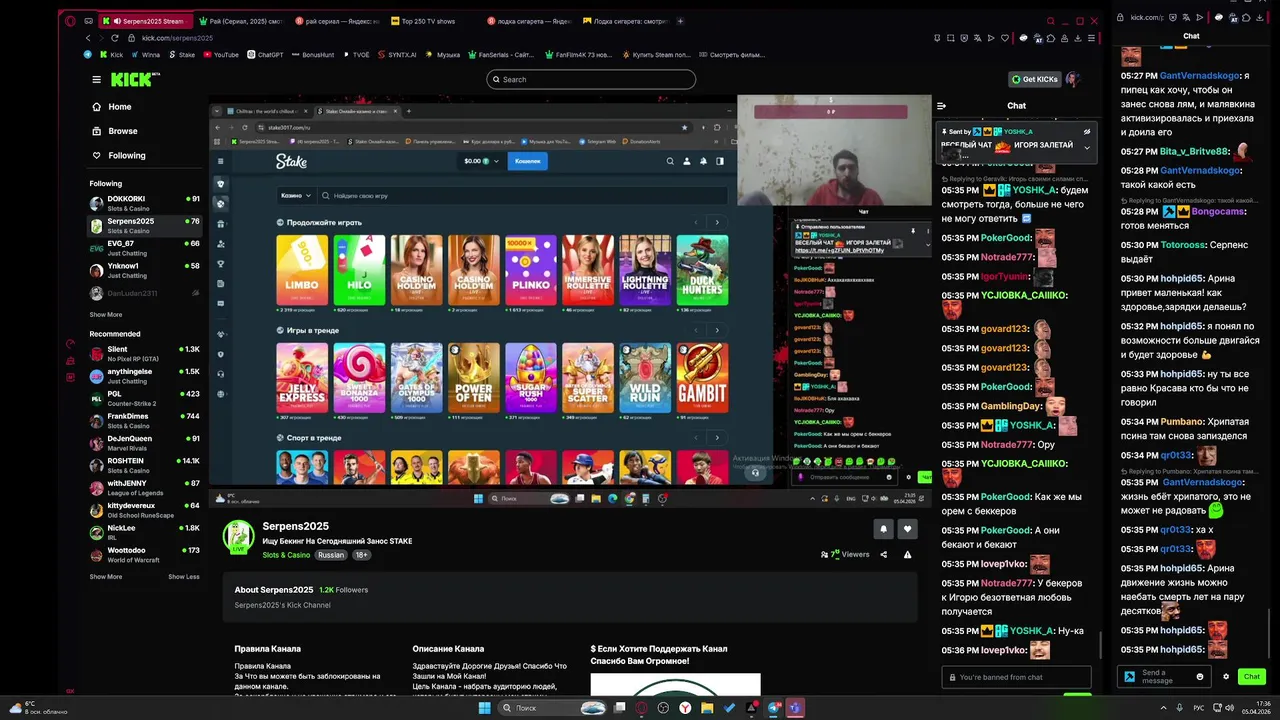The image size is (1280, 720).
Task: Open BonusHunt bookmark
Action: click(x=313, y=55)
